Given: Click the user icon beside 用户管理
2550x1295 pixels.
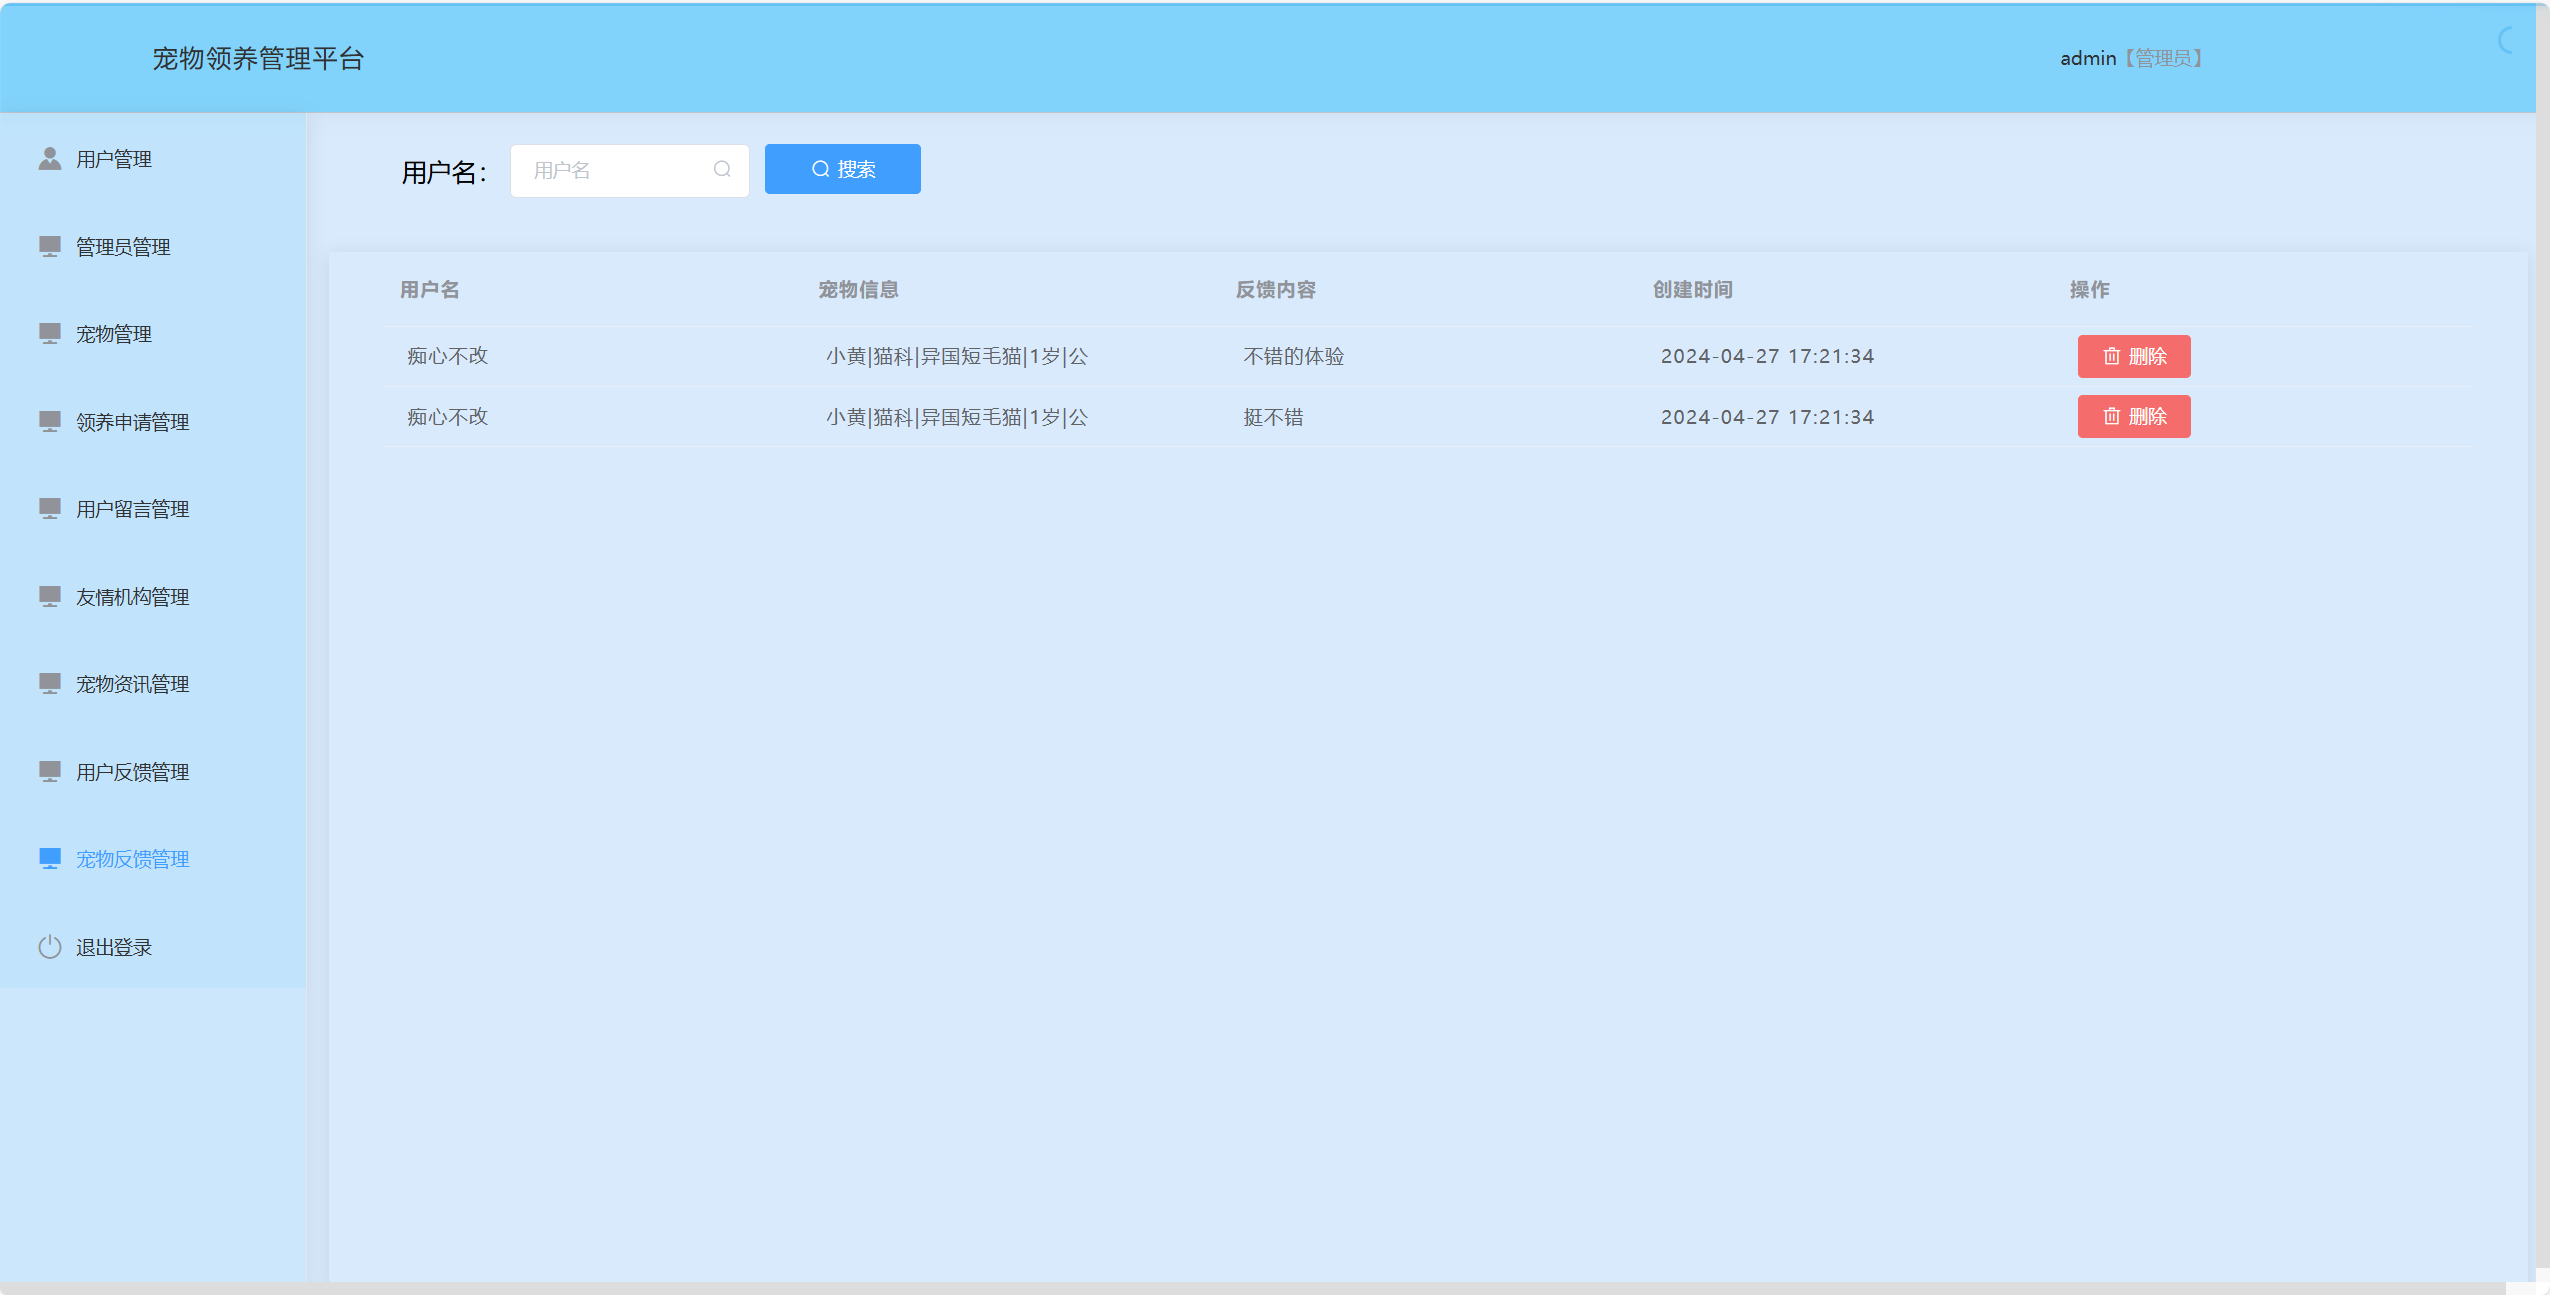Looking at the screenshot, I should pyautogui.click(x=50, y=159).
